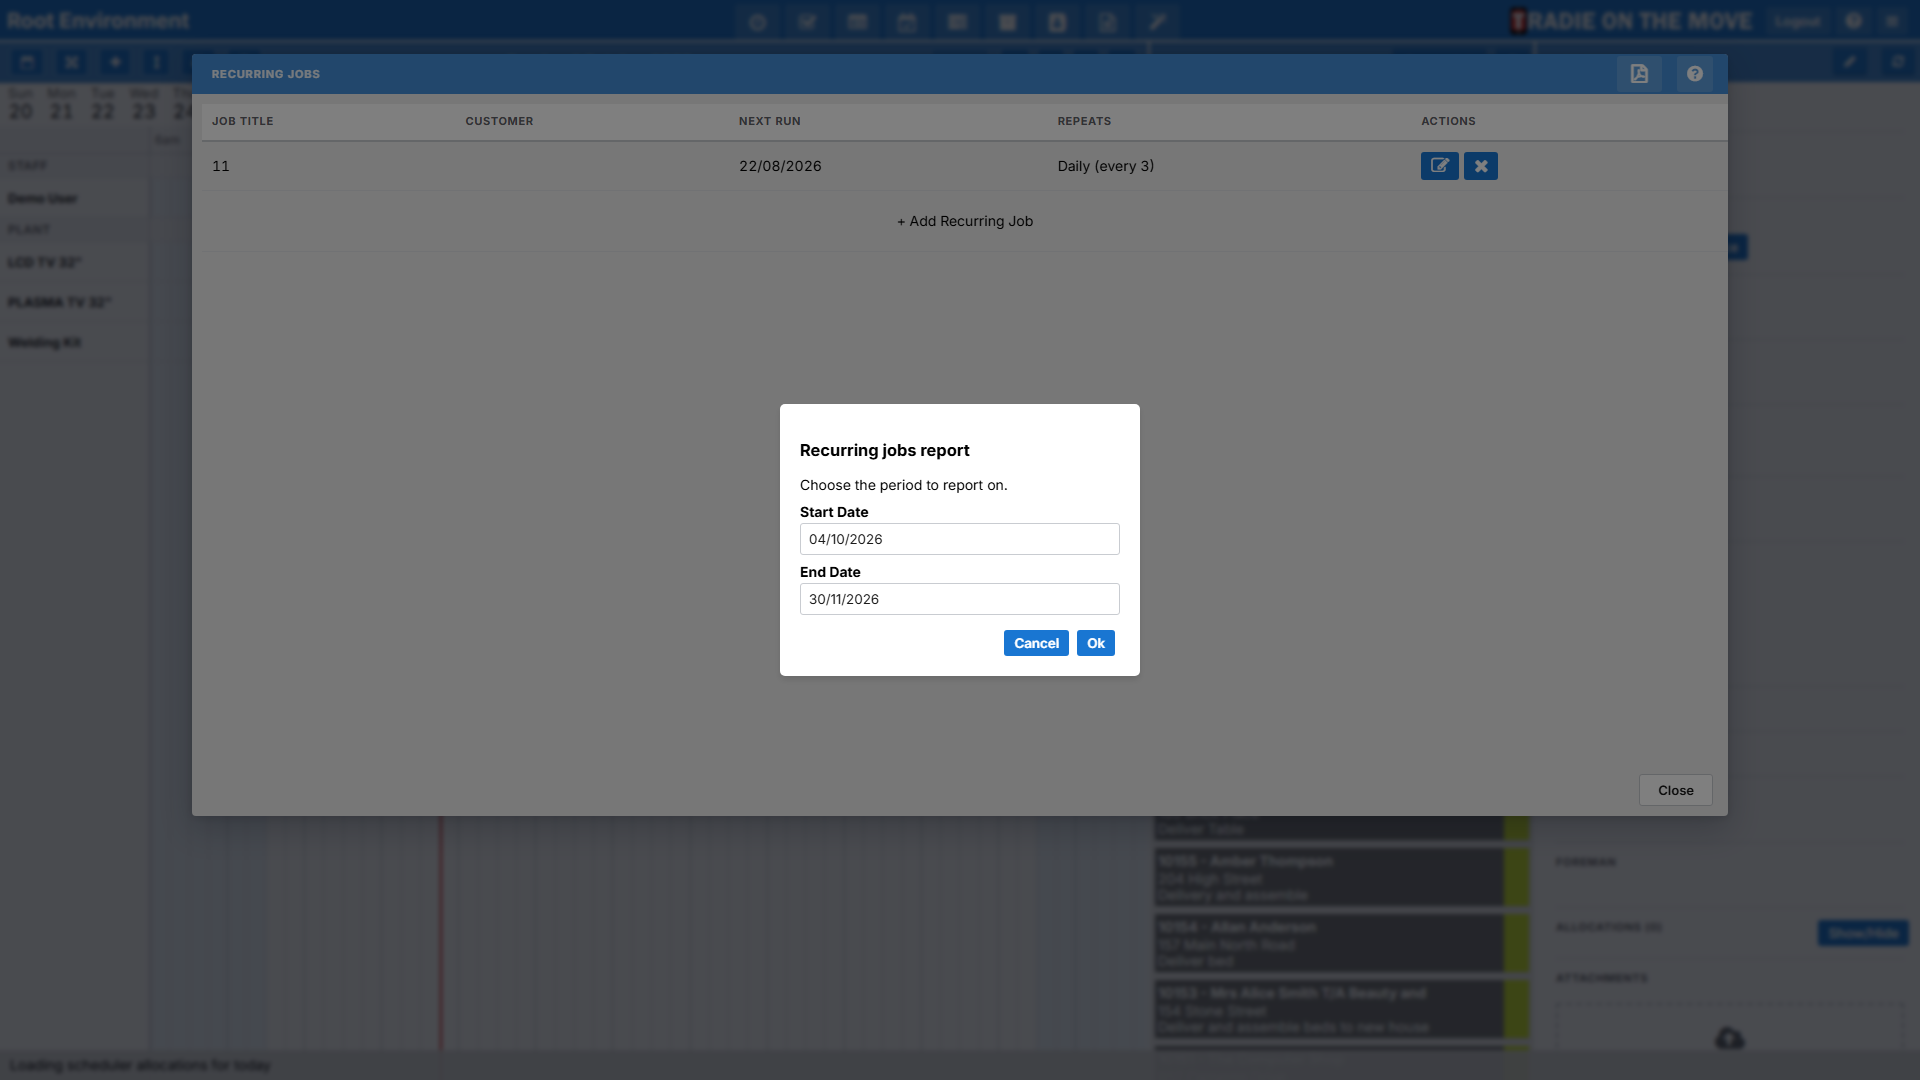This screenshot has width=1920, height=1080.
Task: Open help icon beside Logout
Action: click(x=1854, y=21)
